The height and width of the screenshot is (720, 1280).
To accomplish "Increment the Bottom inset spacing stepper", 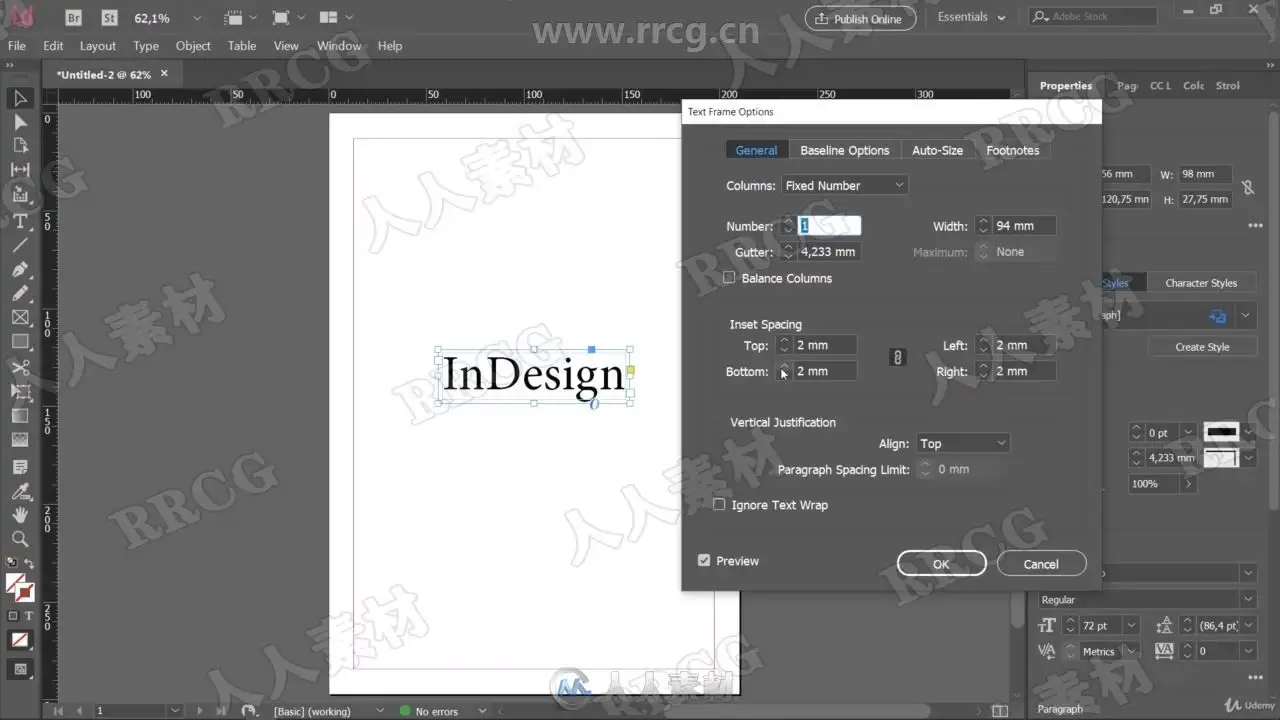I will tap(785, 366).
